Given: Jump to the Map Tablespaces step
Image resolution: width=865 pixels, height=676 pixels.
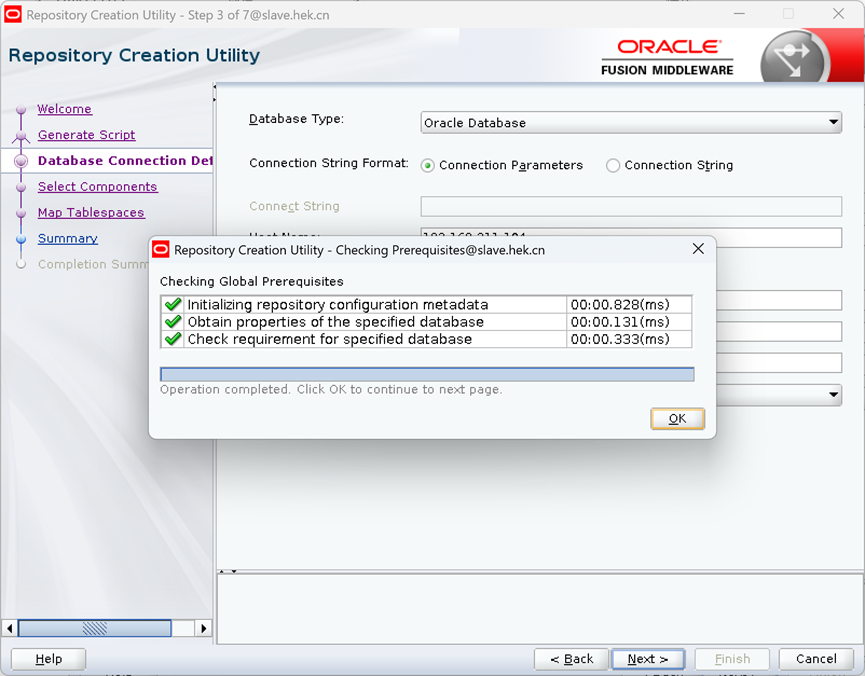Looking at the screenshot, I should (91, 213).
